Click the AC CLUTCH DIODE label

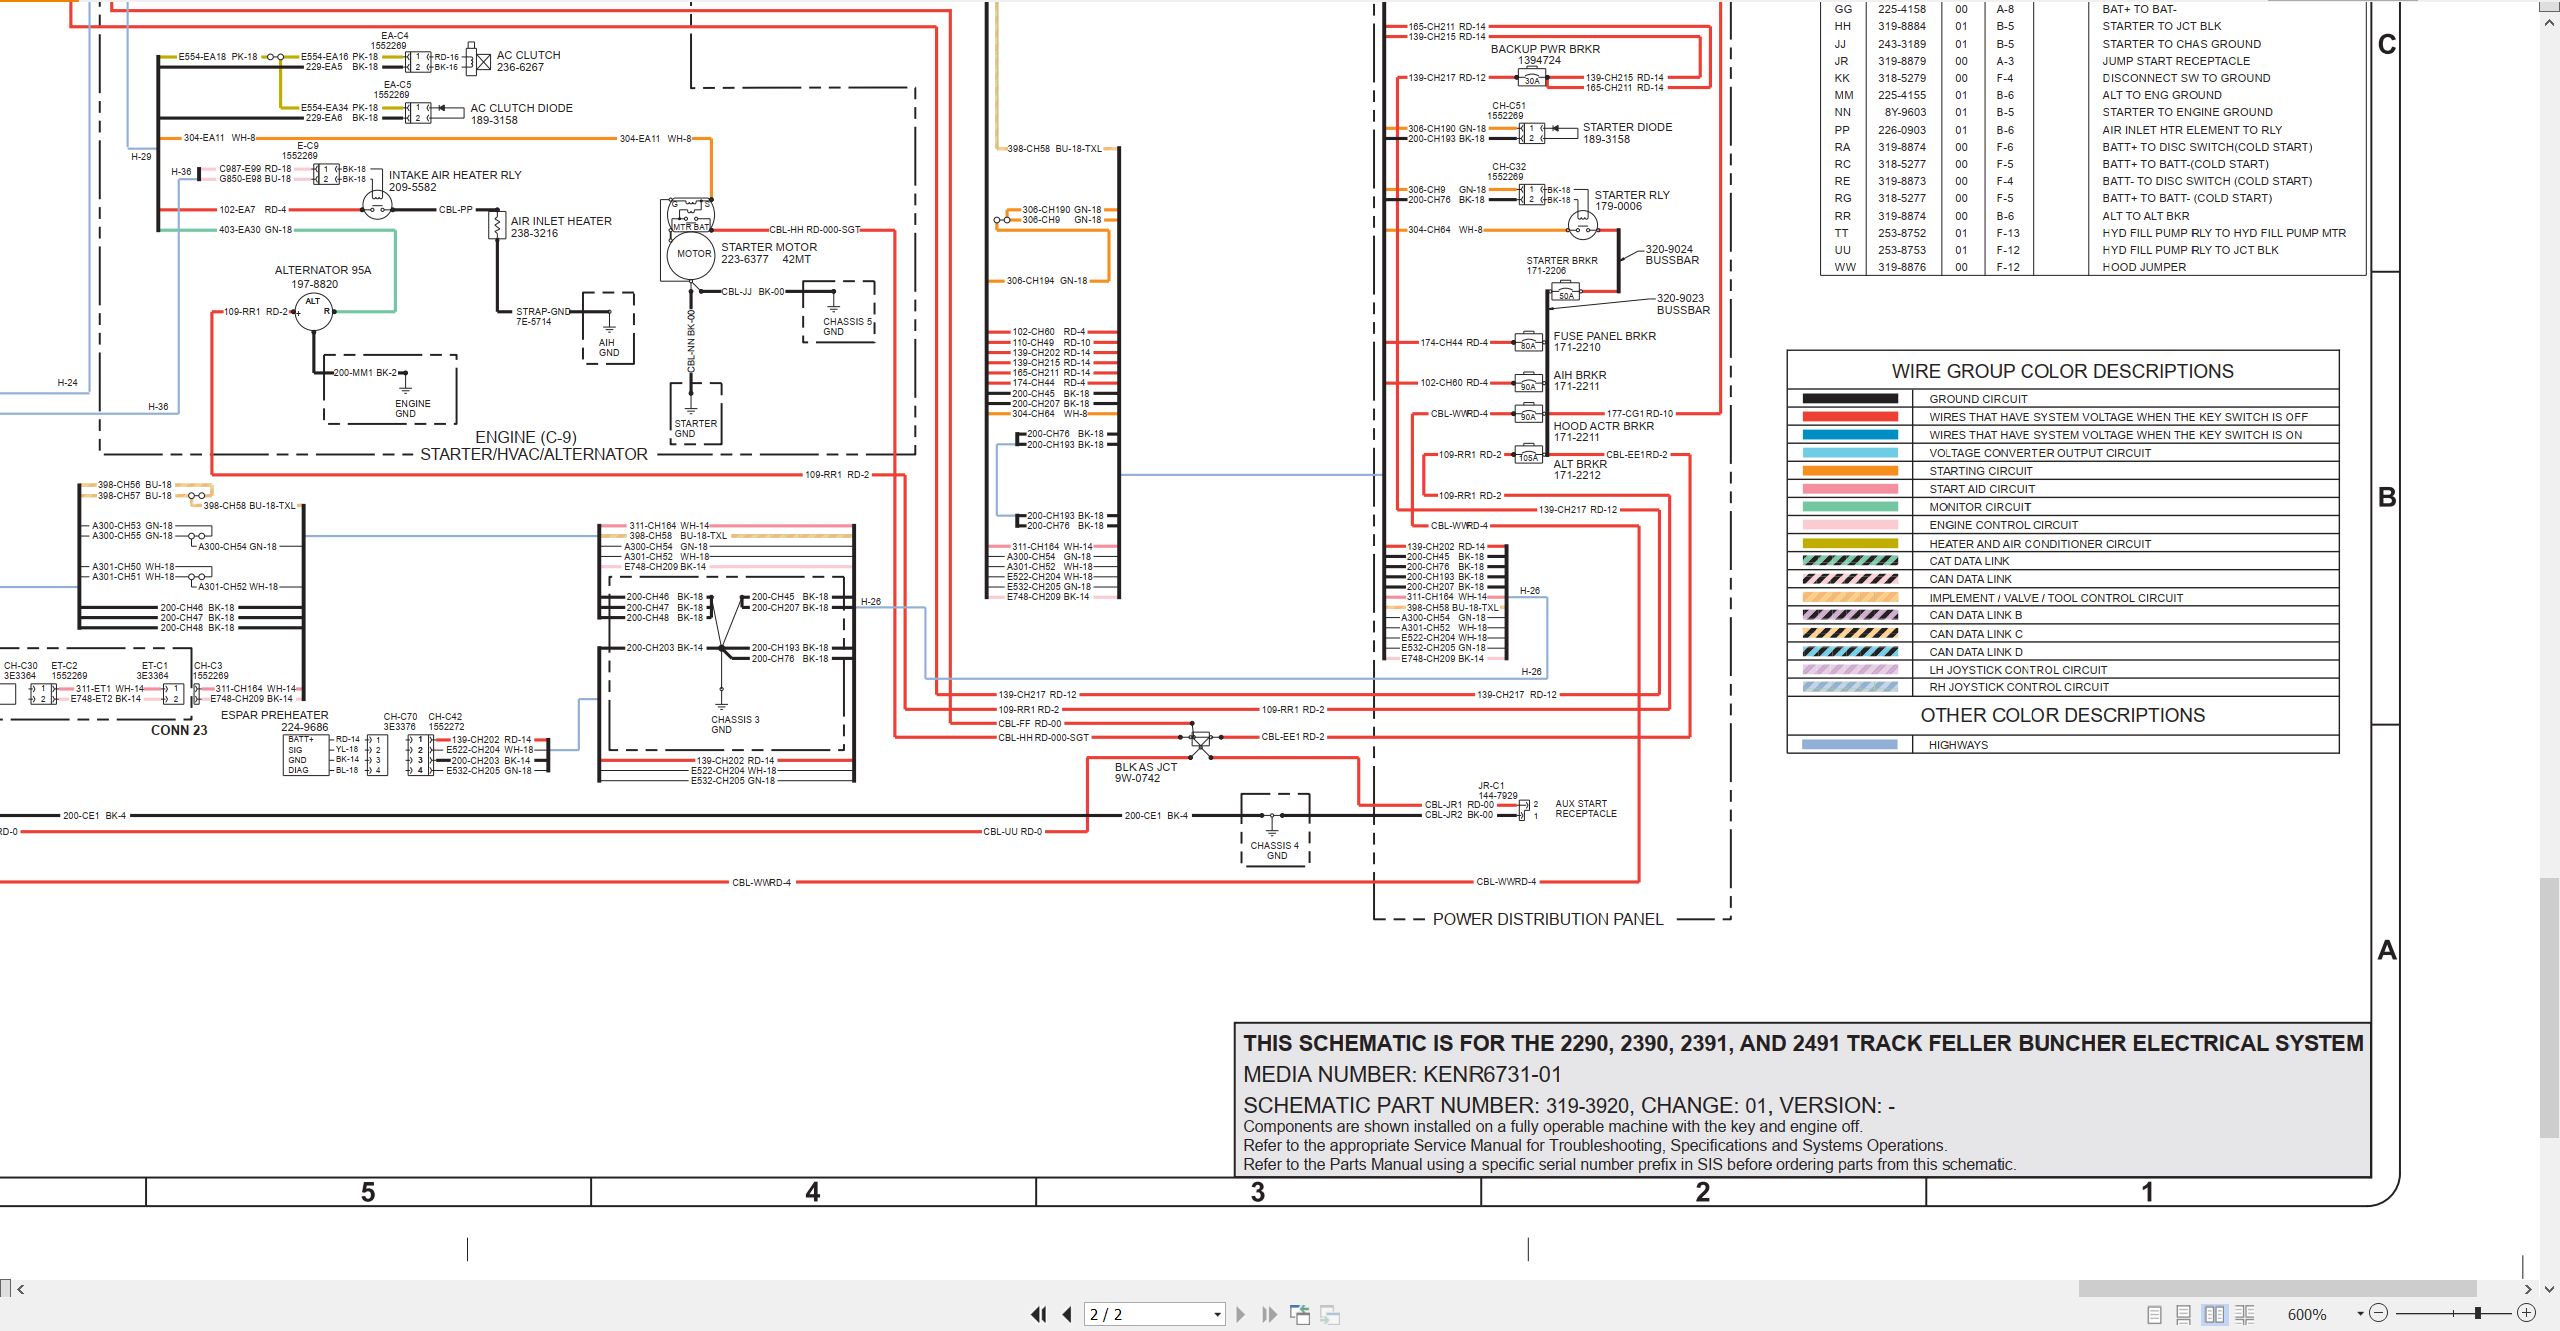521,114
